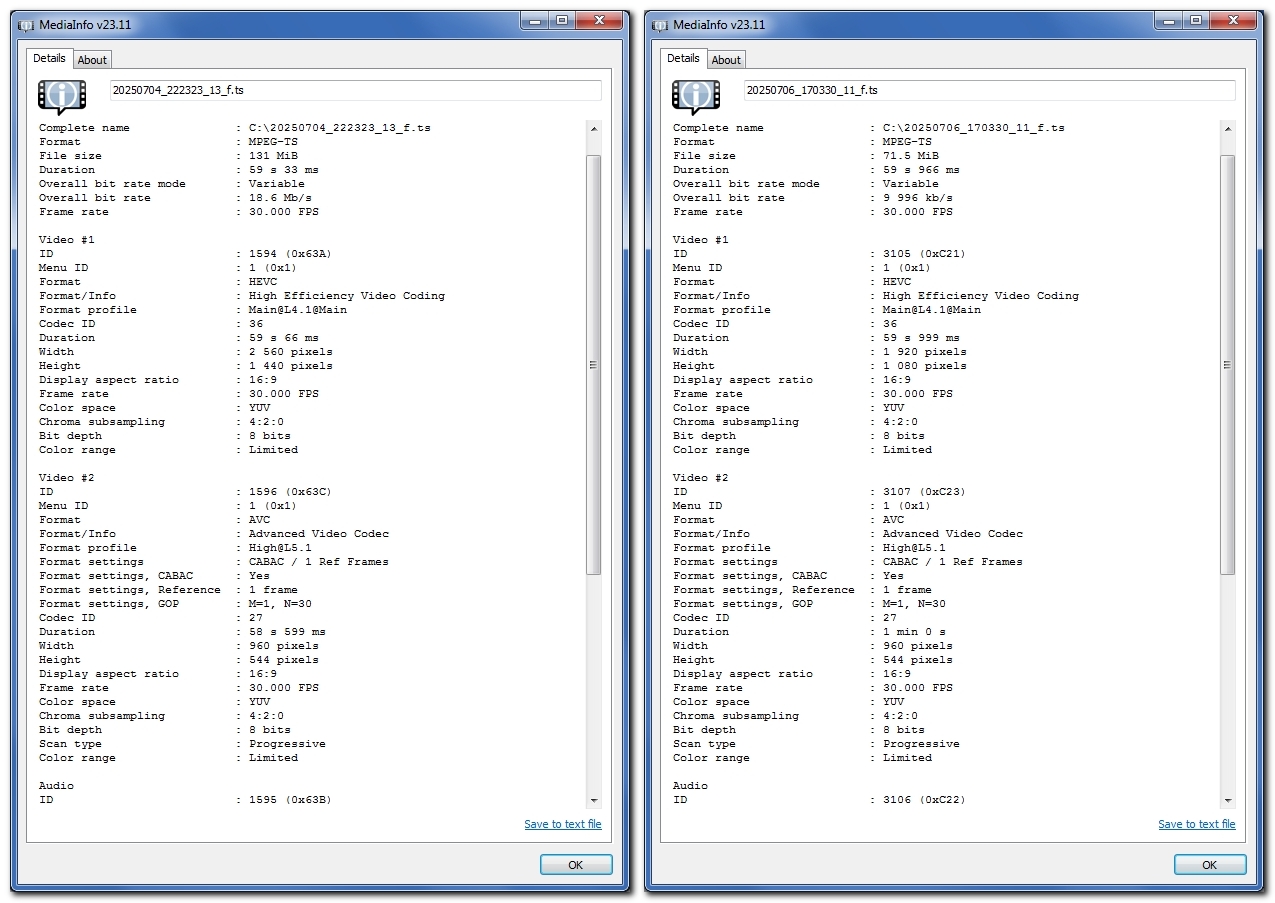Select the Details tab in left window
Image resolution: width=1275 pixels, height=903 pixels.
point(49,58)
